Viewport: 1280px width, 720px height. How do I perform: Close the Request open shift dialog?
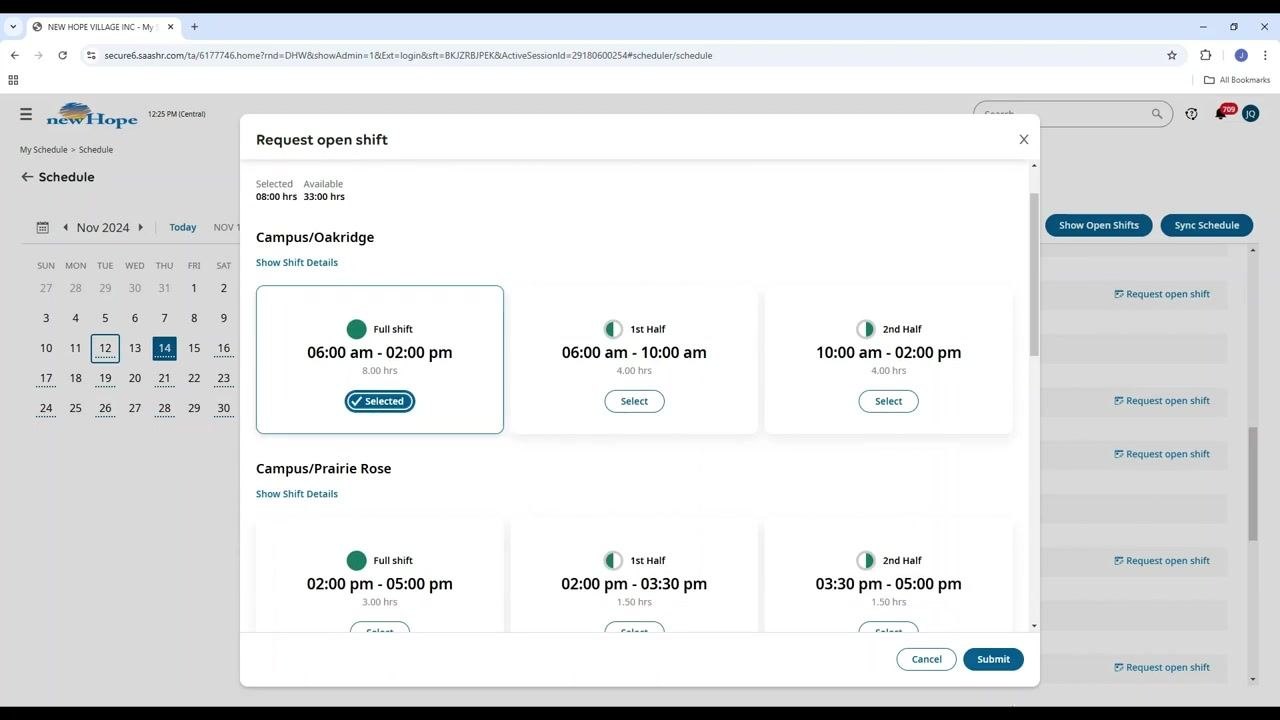1023,140
